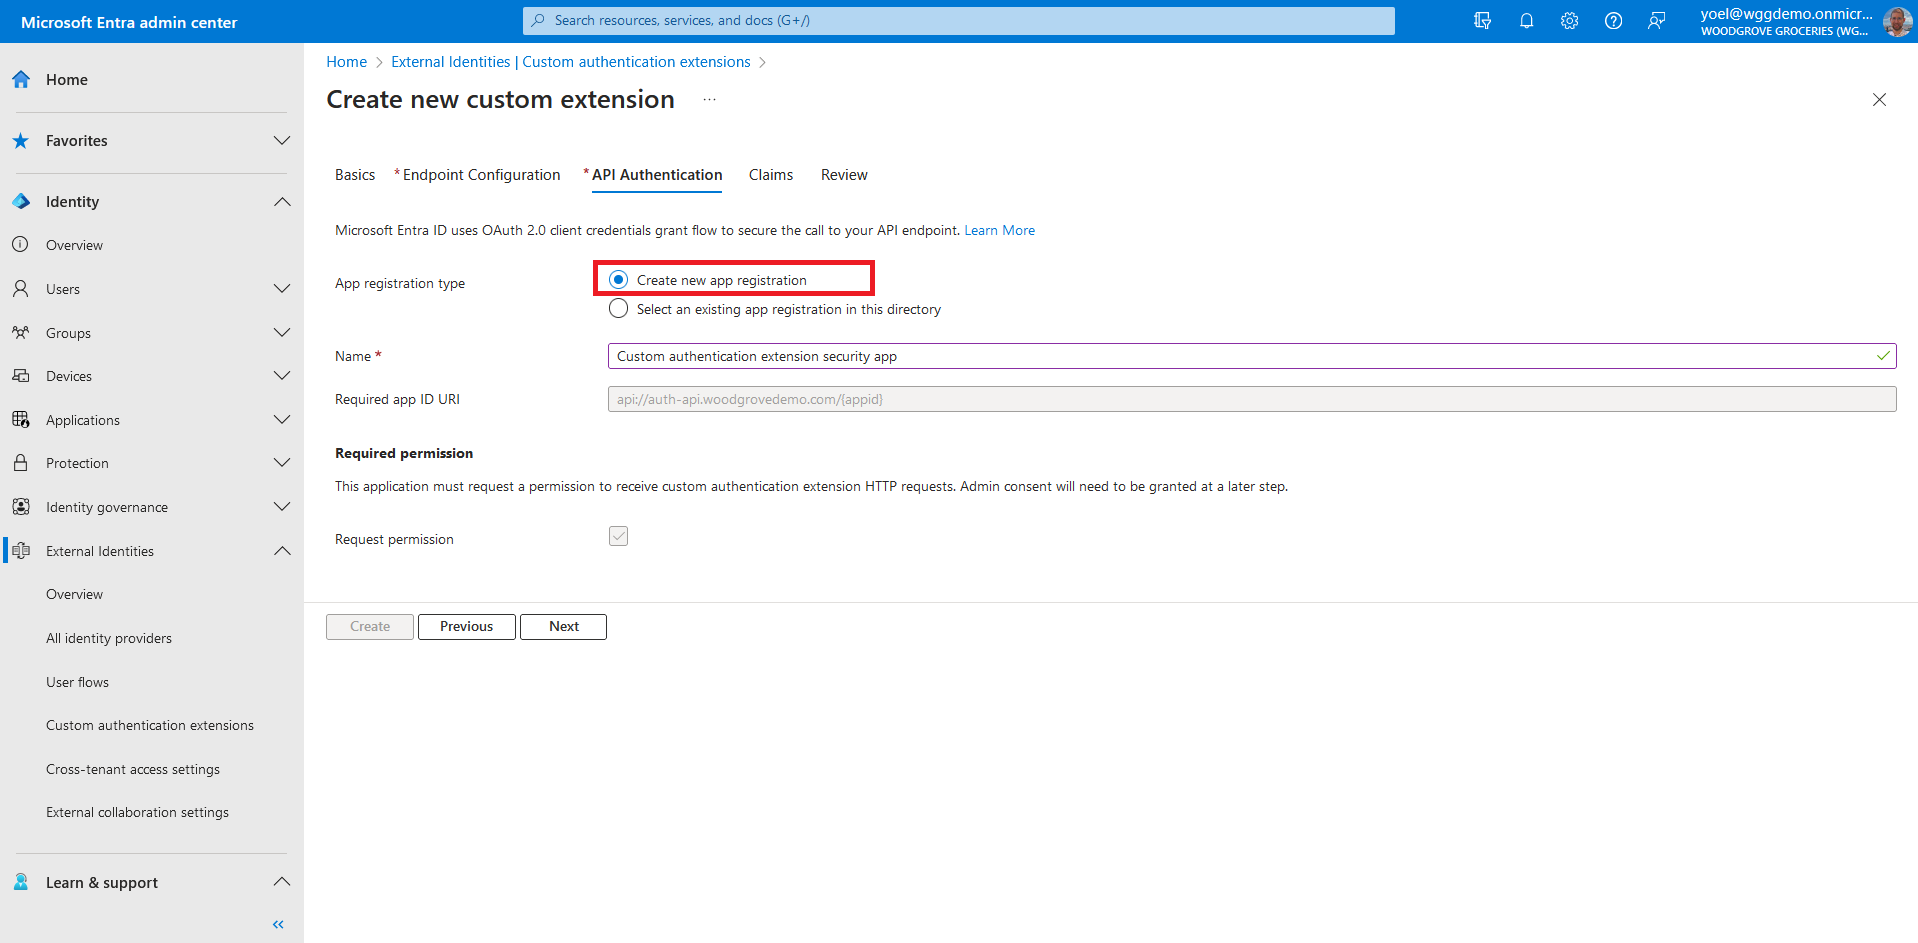This screenshot has height=943, width=1918.
Task: Open the Claims tab
Action: [x=770, y=175]
